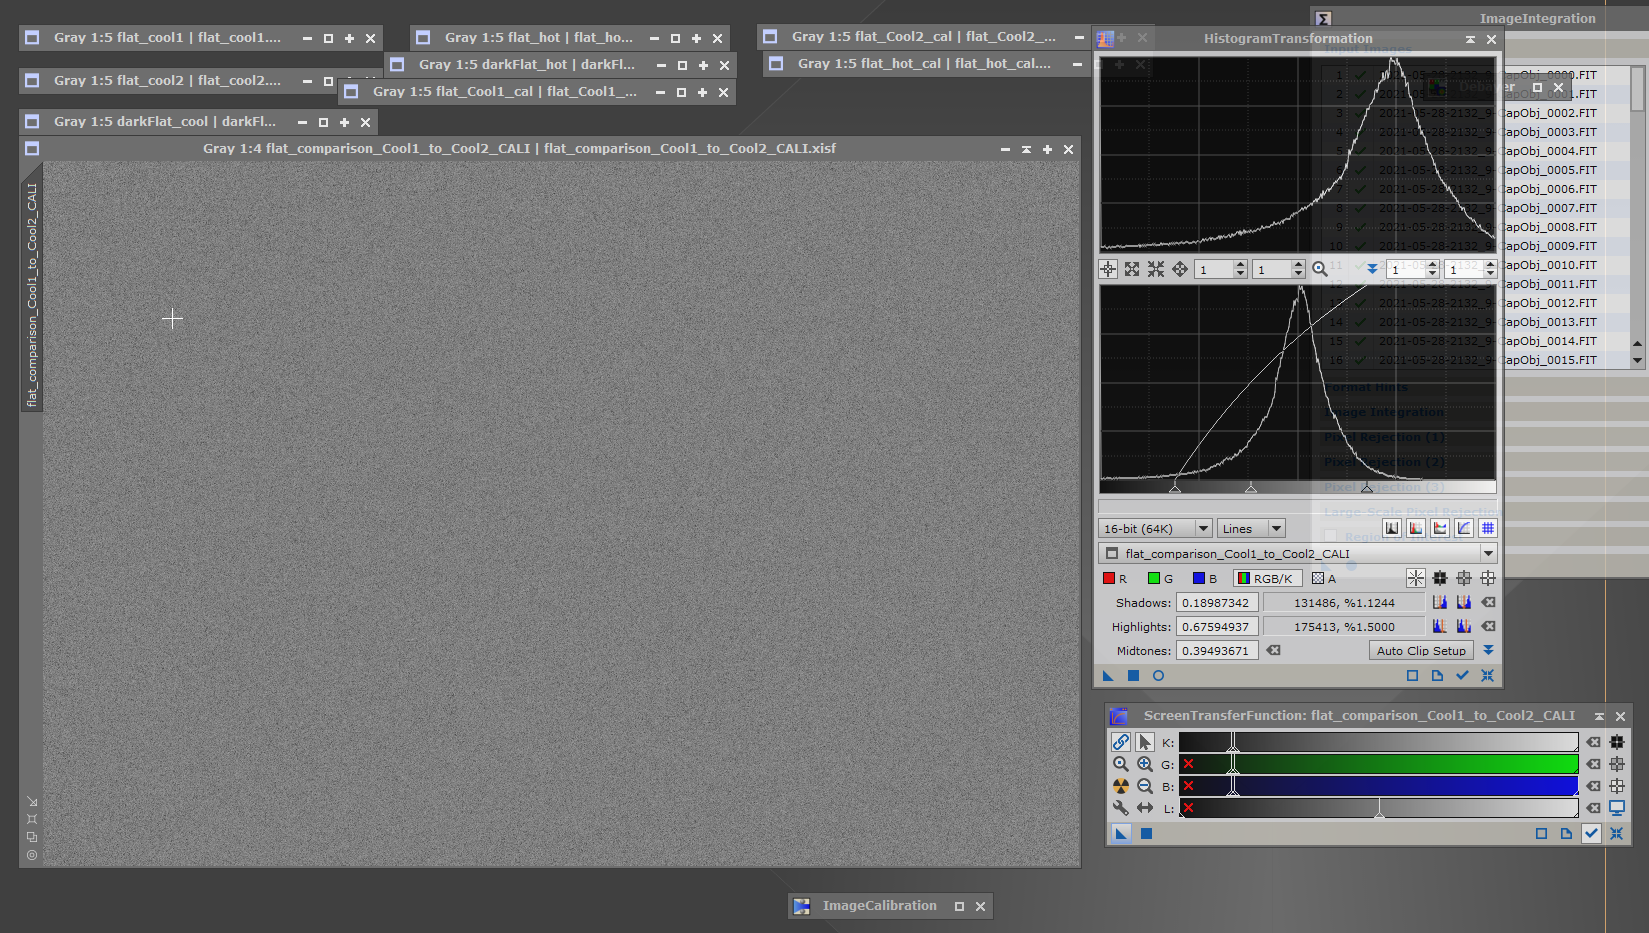Select the R channel in HistogramTransformation
Screen dimensions: 1649x933
point(1115,578)
